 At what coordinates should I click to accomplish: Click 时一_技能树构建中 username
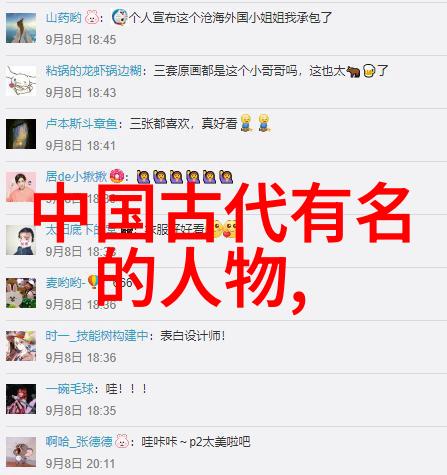(x=97, y=336)
